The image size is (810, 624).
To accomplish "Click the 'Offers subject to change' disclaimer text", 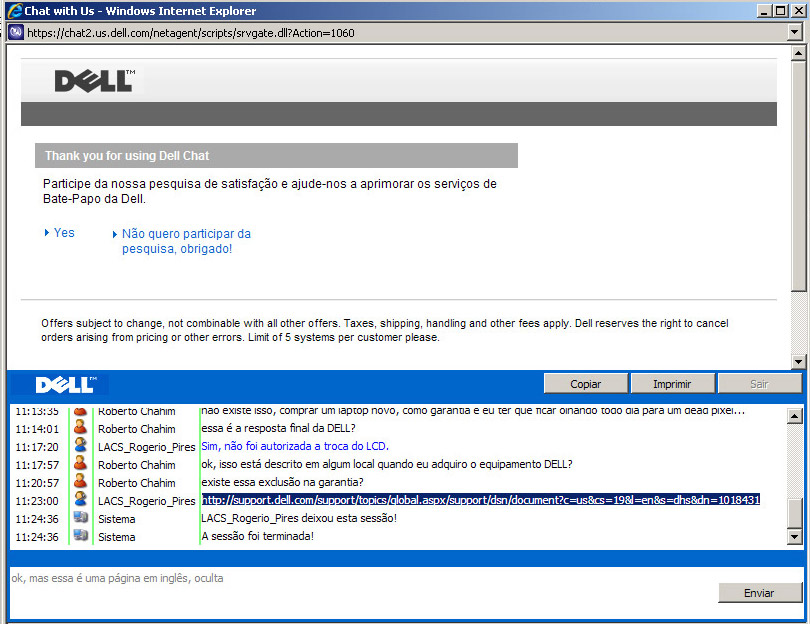I will (385, 330).
